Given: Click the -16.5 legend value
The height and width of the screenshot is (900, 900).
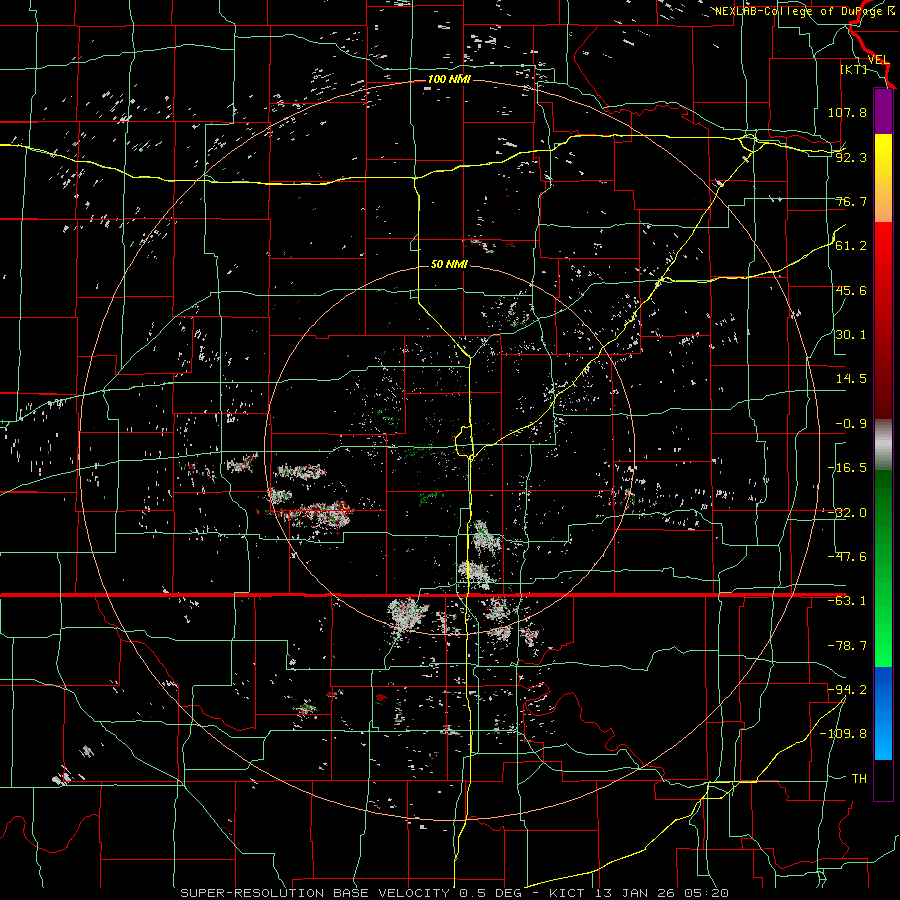Looking at the screenshot, I should pyautogui.click(x=847, y=468).
